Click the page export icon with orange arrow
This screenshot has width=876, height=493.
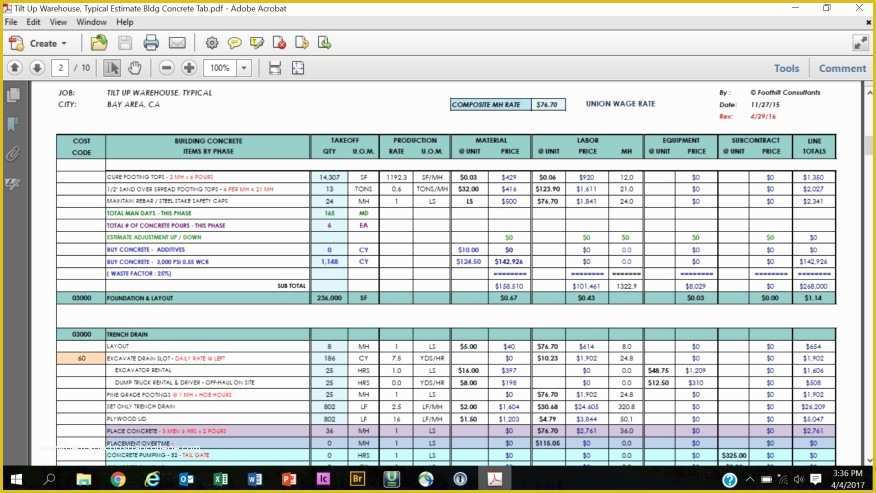click(x=302, y=43)
